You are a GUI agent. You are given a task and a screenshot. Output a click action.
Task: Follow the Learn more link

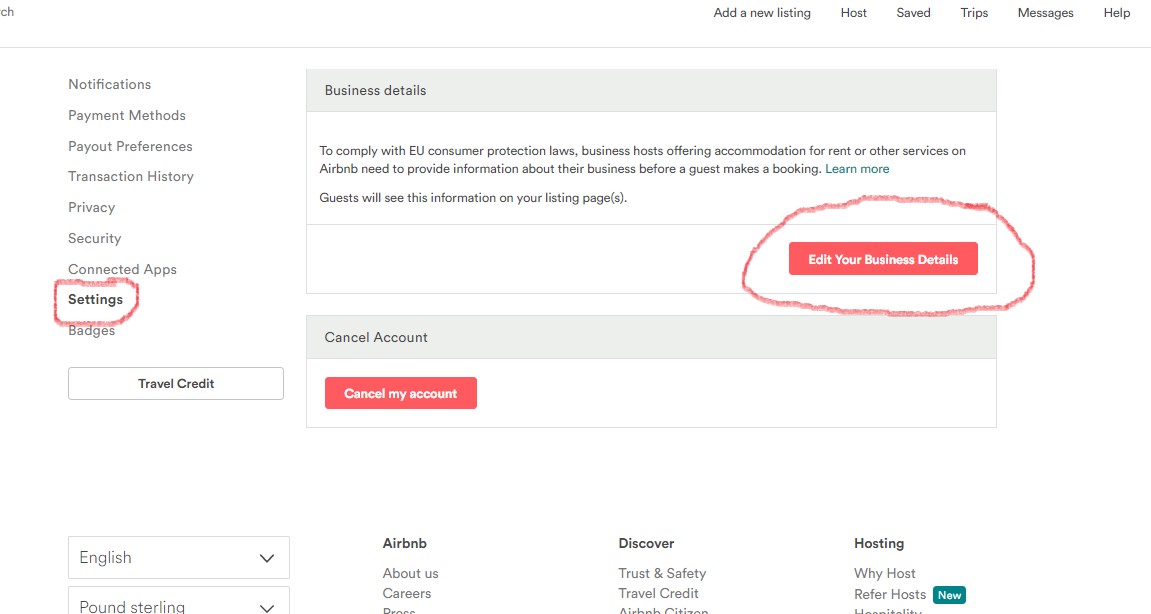click(x=857, y=169)
